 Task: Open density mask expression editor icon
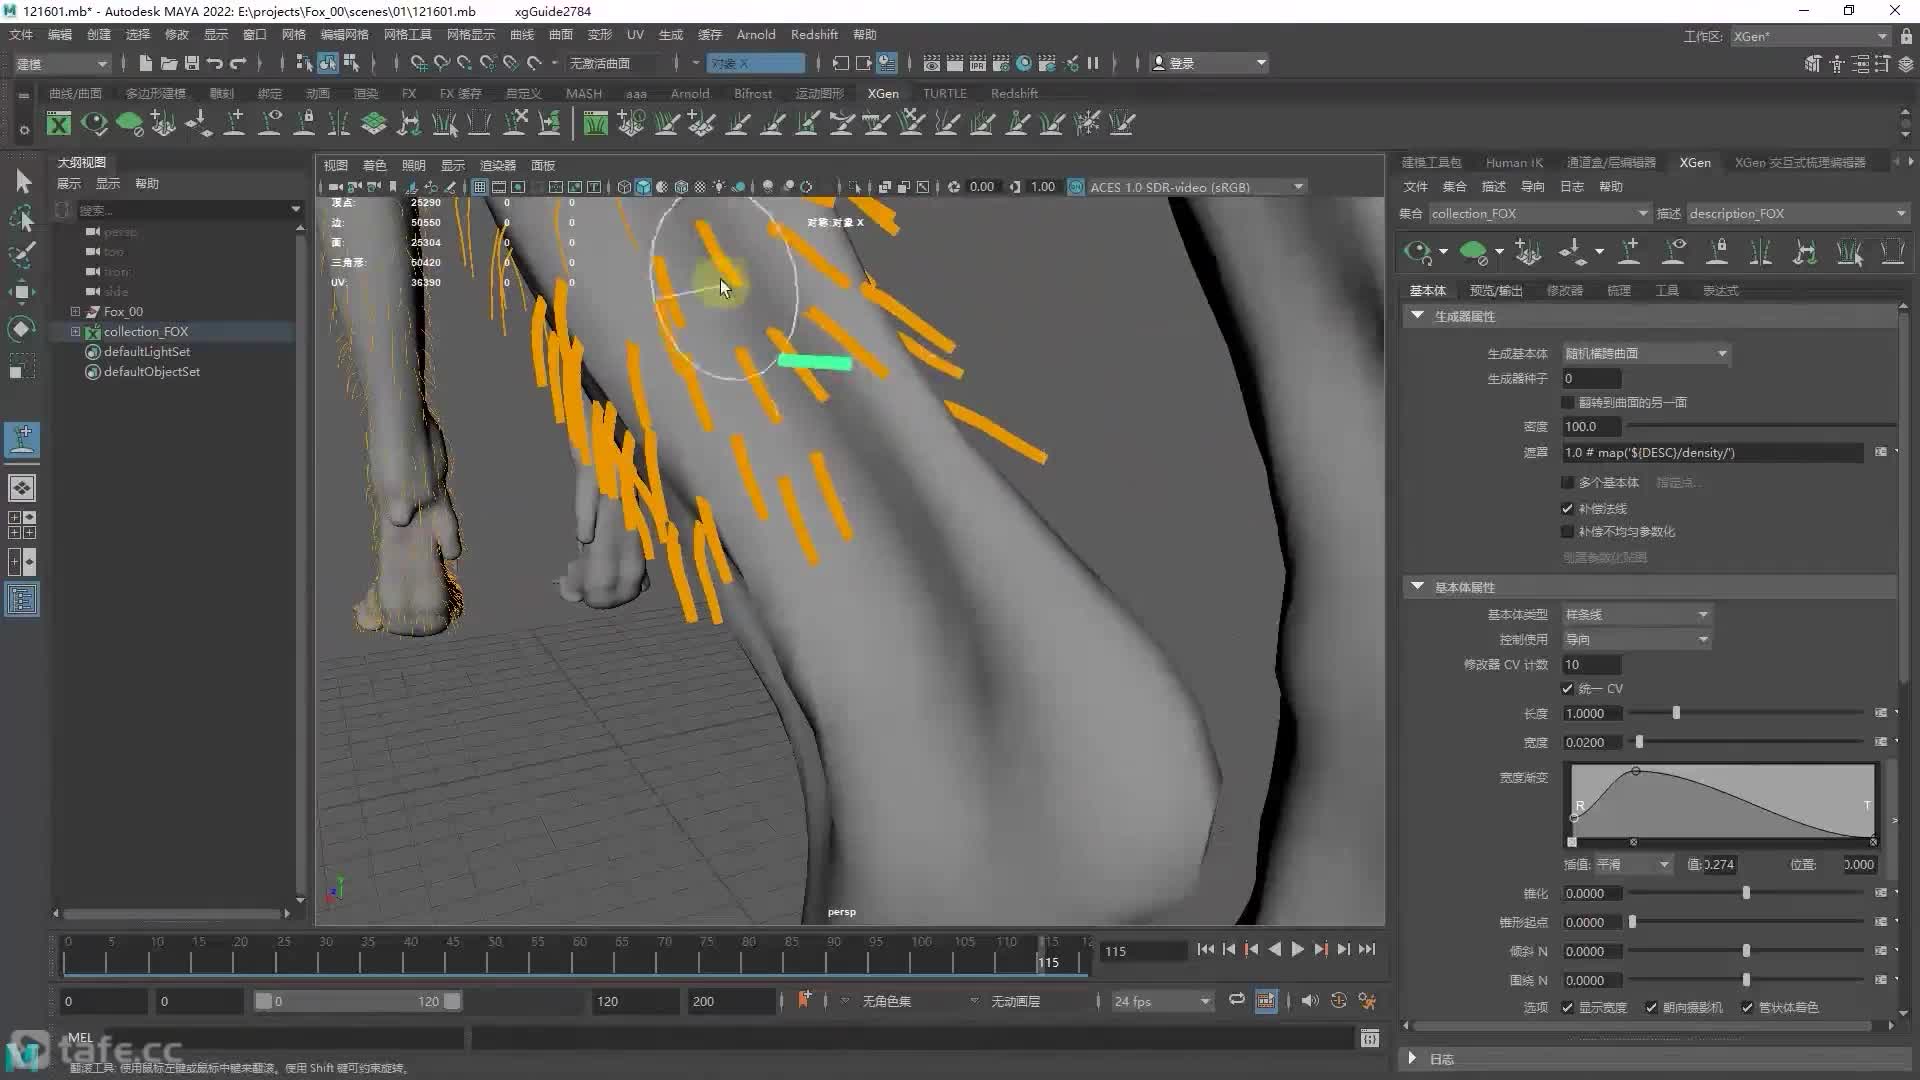(x=1880, y=452)
